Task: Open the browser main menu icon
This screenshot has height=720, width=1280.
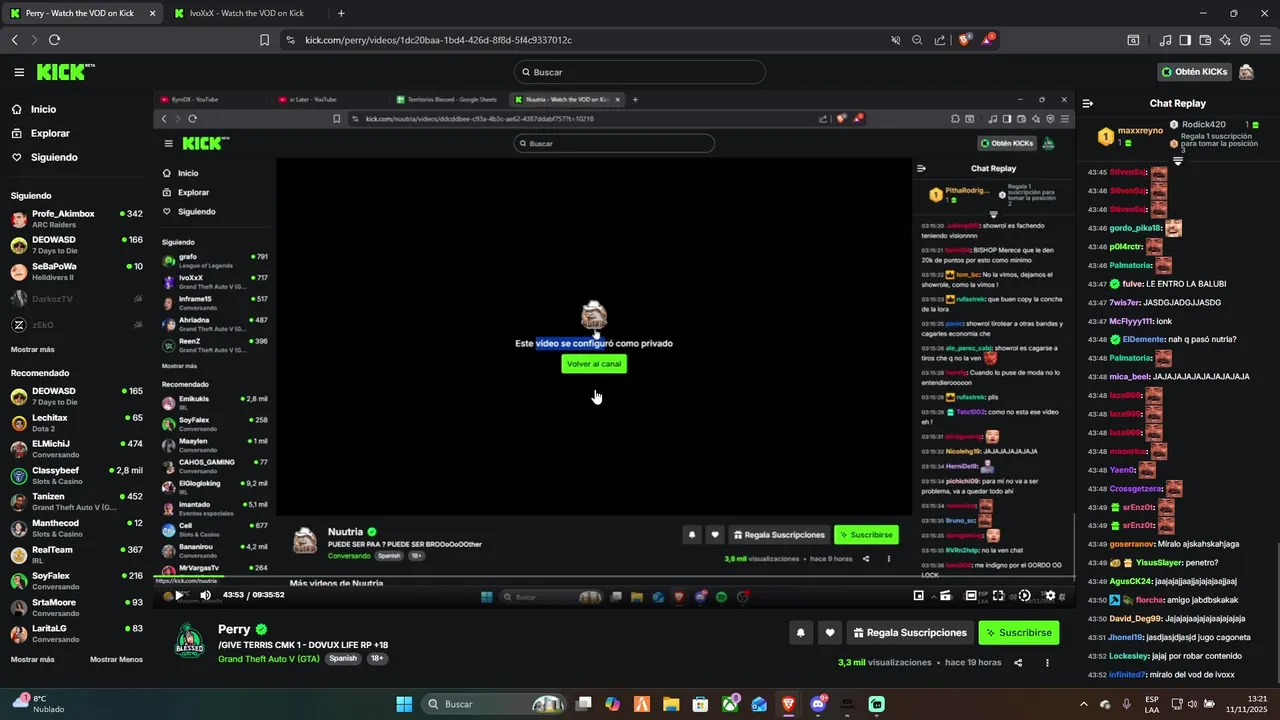Action: click(1265, 40)
